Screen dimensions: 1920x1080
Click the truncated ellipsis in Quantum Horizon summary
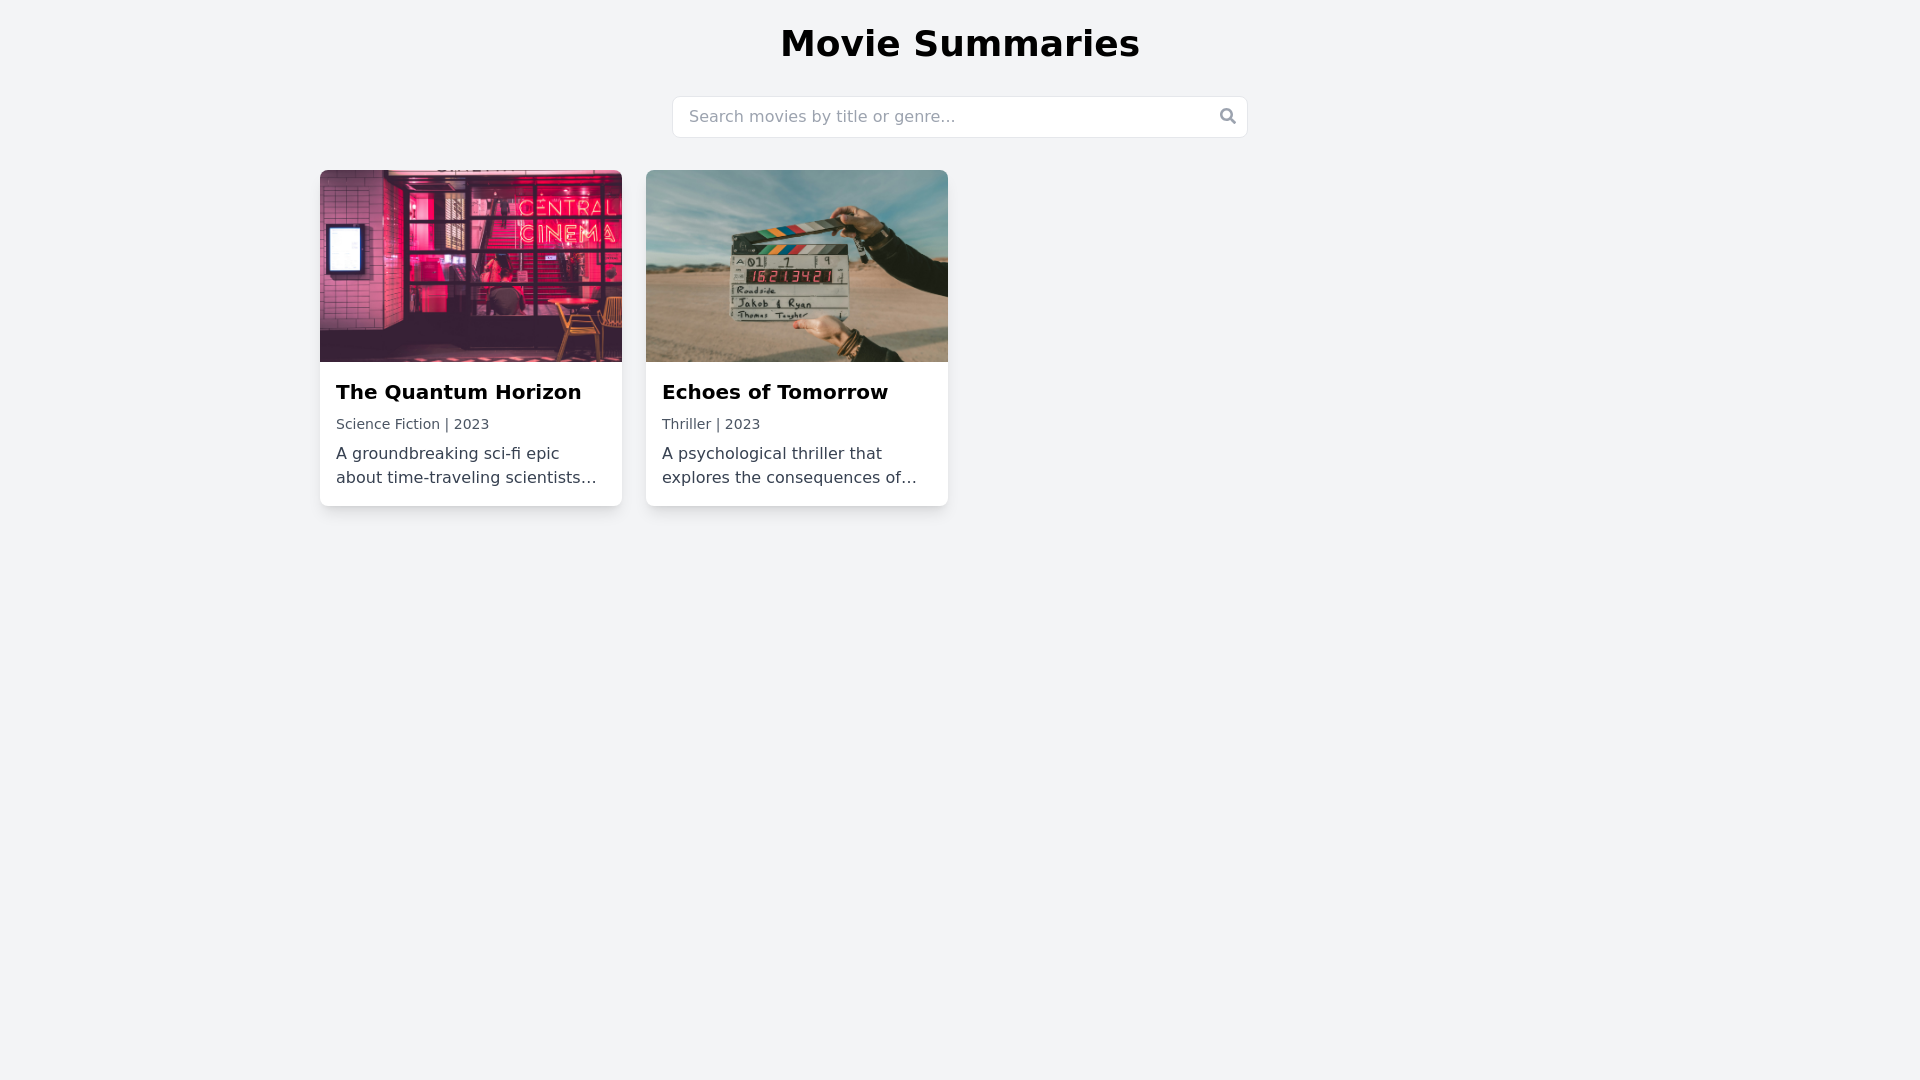click(588, 478)
